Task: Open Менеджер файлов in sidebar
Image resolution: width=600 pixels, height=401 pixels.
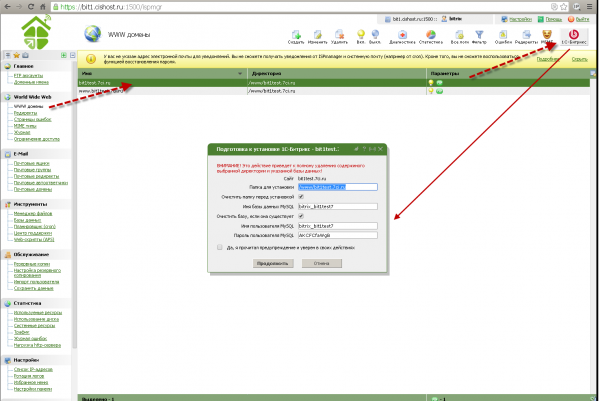Action: click(x=33, y=214)
